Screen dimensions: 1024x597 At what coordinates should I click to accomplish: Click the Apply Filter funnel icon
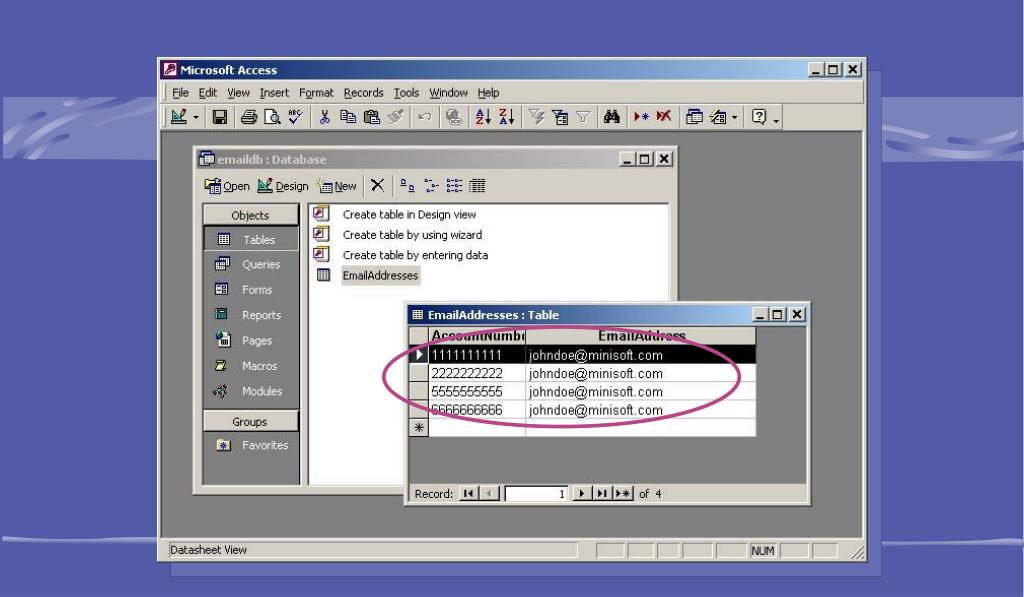click(583, 117)
